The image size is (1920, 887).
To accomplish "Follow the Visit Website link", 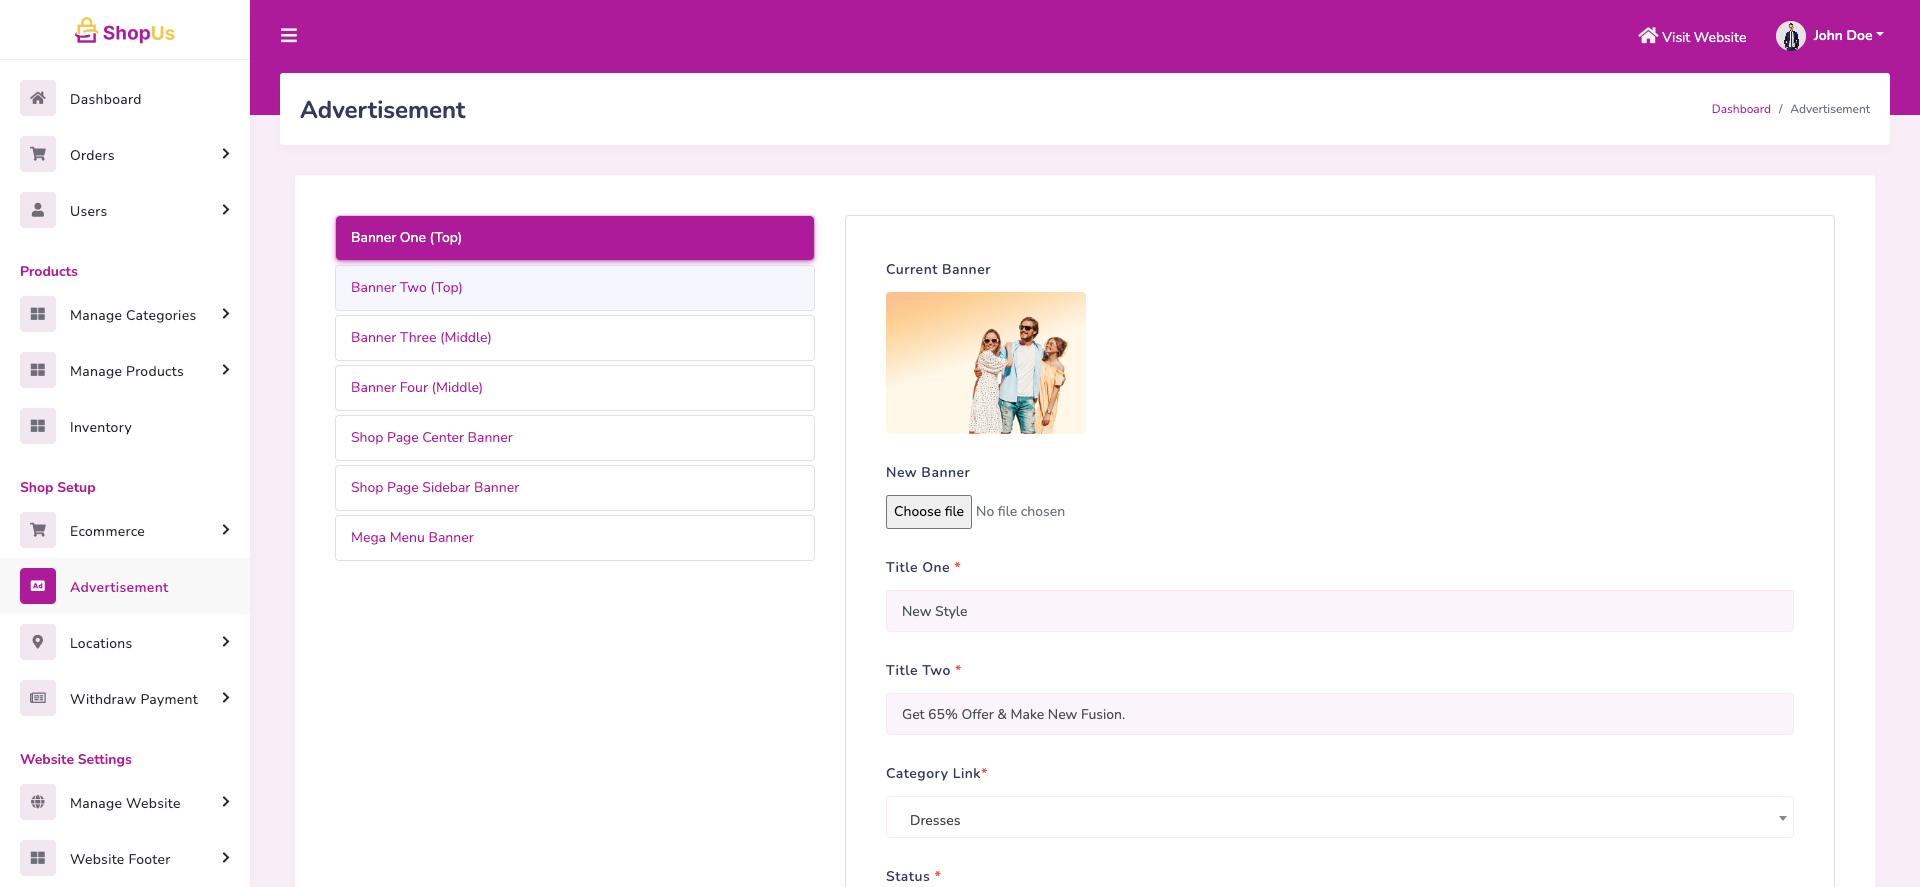I will coord(1692,37).
